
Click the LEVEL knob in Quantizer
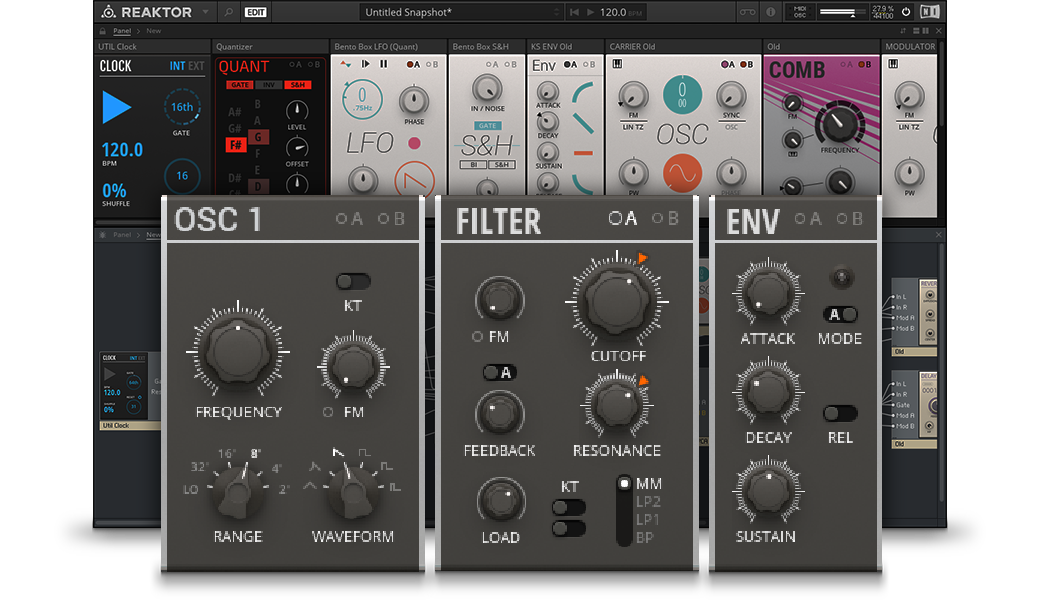coord(296,110)
